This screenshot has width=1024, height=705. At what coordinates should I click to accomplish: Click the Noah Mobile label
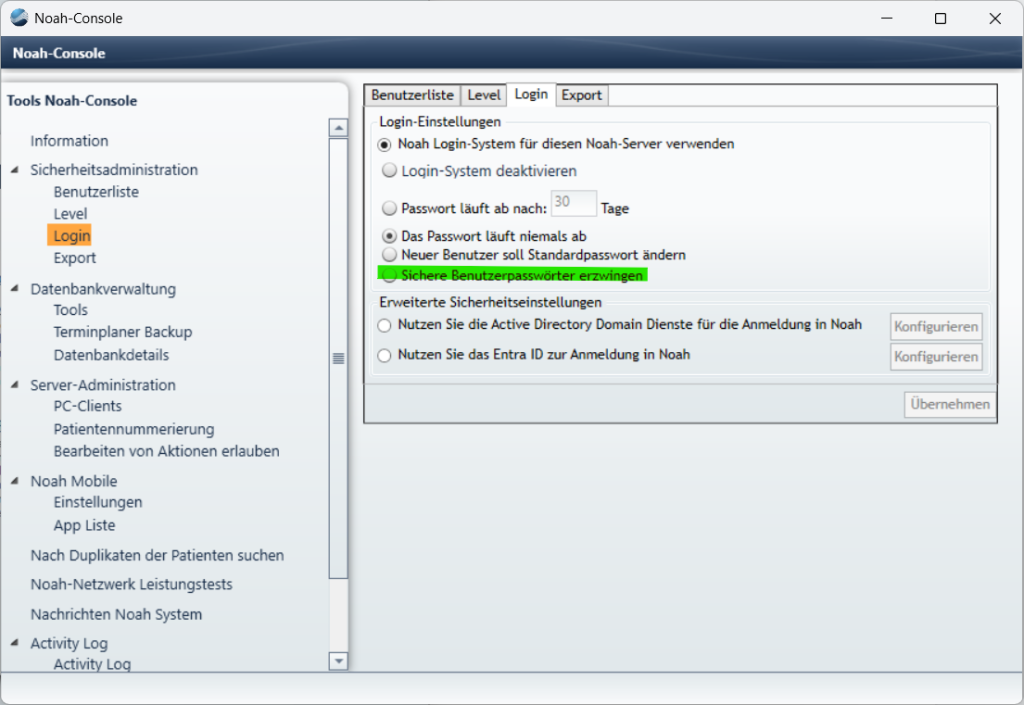click(x=74, y=481)
